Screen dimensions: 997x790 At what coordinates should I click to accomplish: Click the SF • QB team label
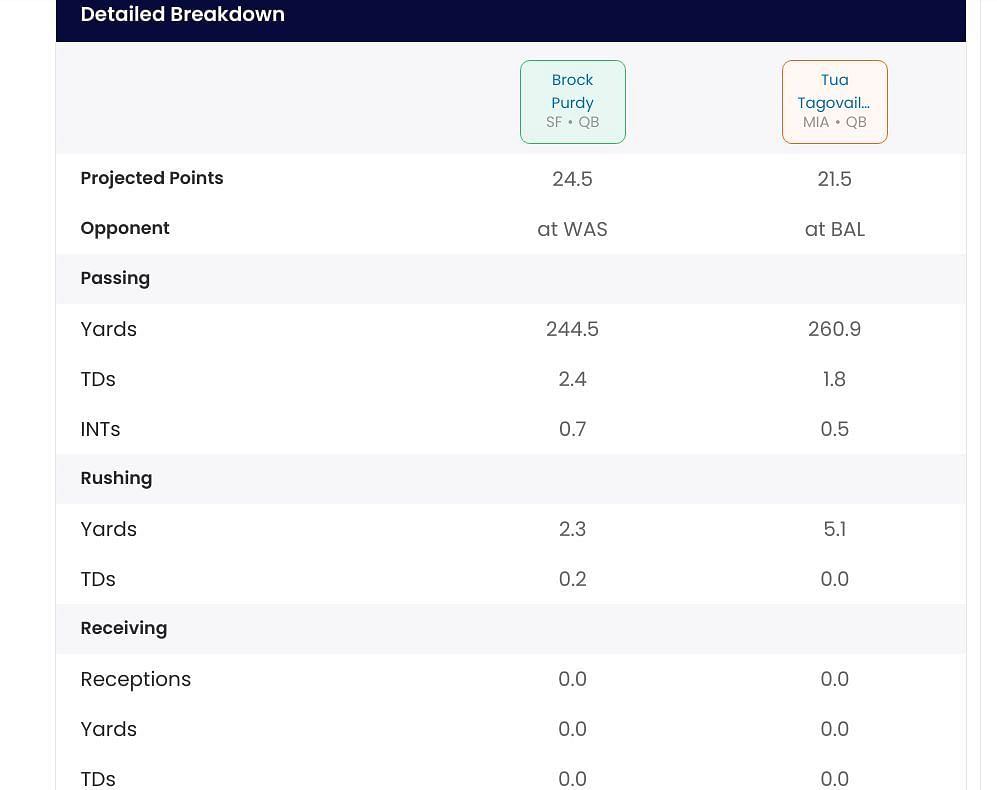(x=572, y=122)
